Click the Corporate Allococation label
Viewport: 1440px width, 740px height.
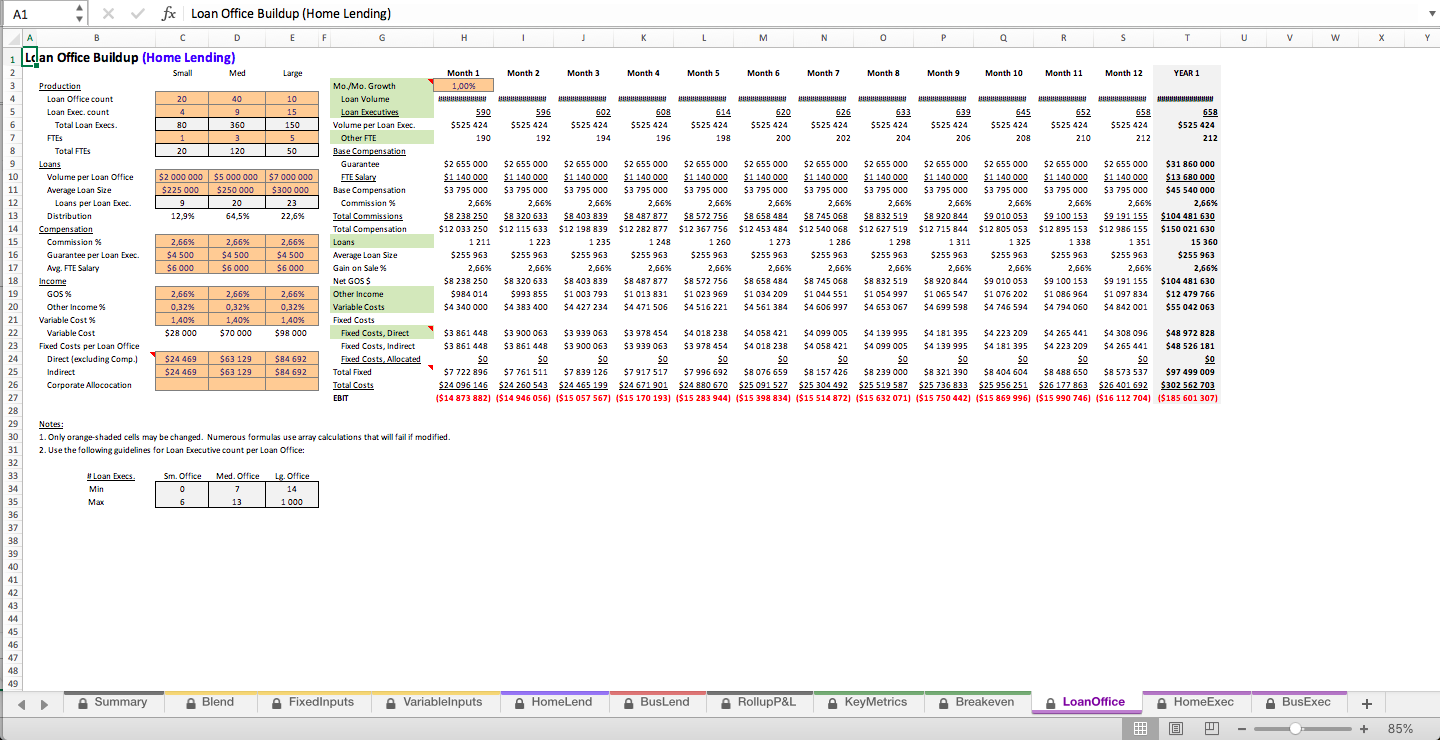pos(89,385)
